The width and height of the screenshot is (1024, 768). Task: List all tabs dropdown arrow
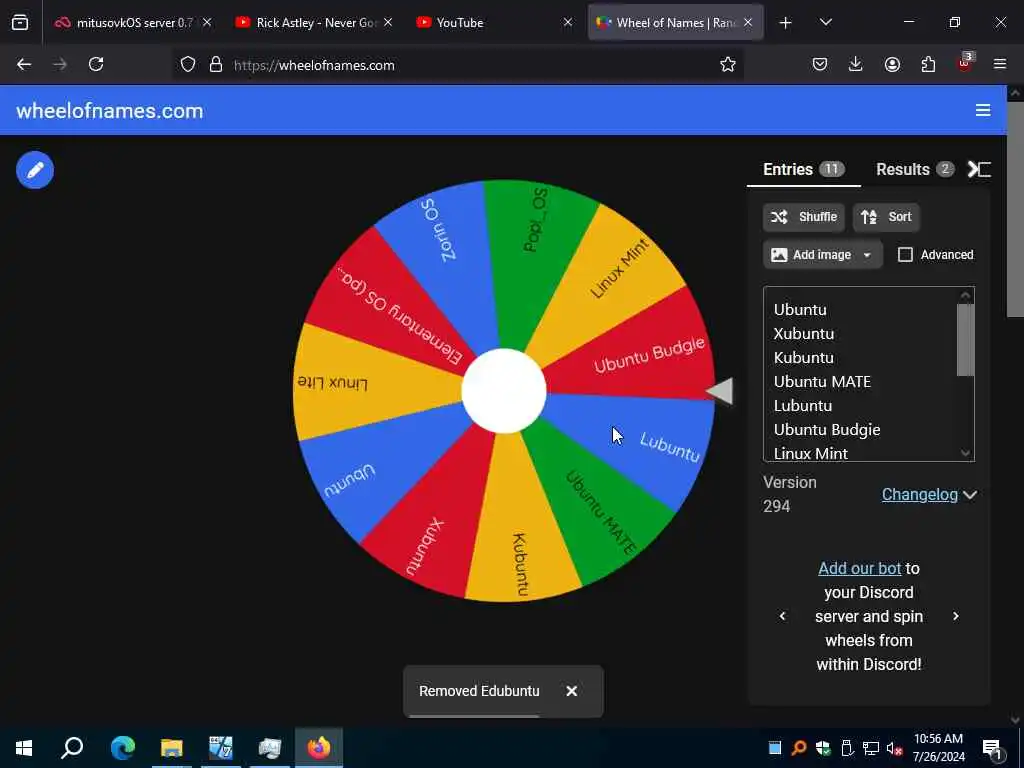[825, 22]
